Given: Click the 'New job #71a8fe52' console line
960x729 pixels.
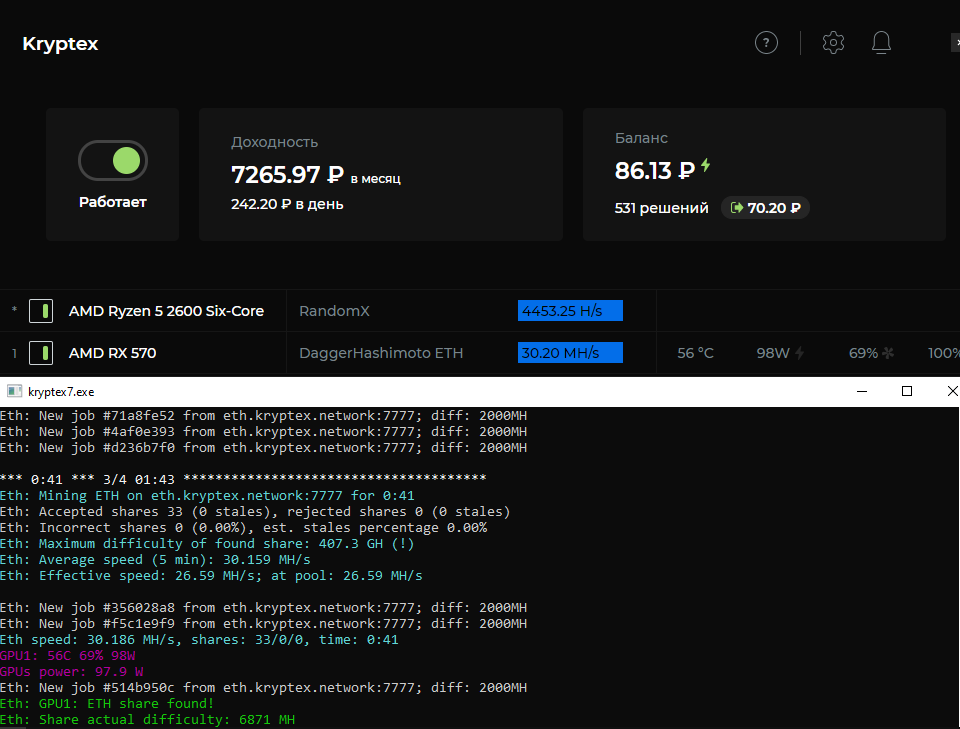Looking at the screenshot, I should pos(263,416).
